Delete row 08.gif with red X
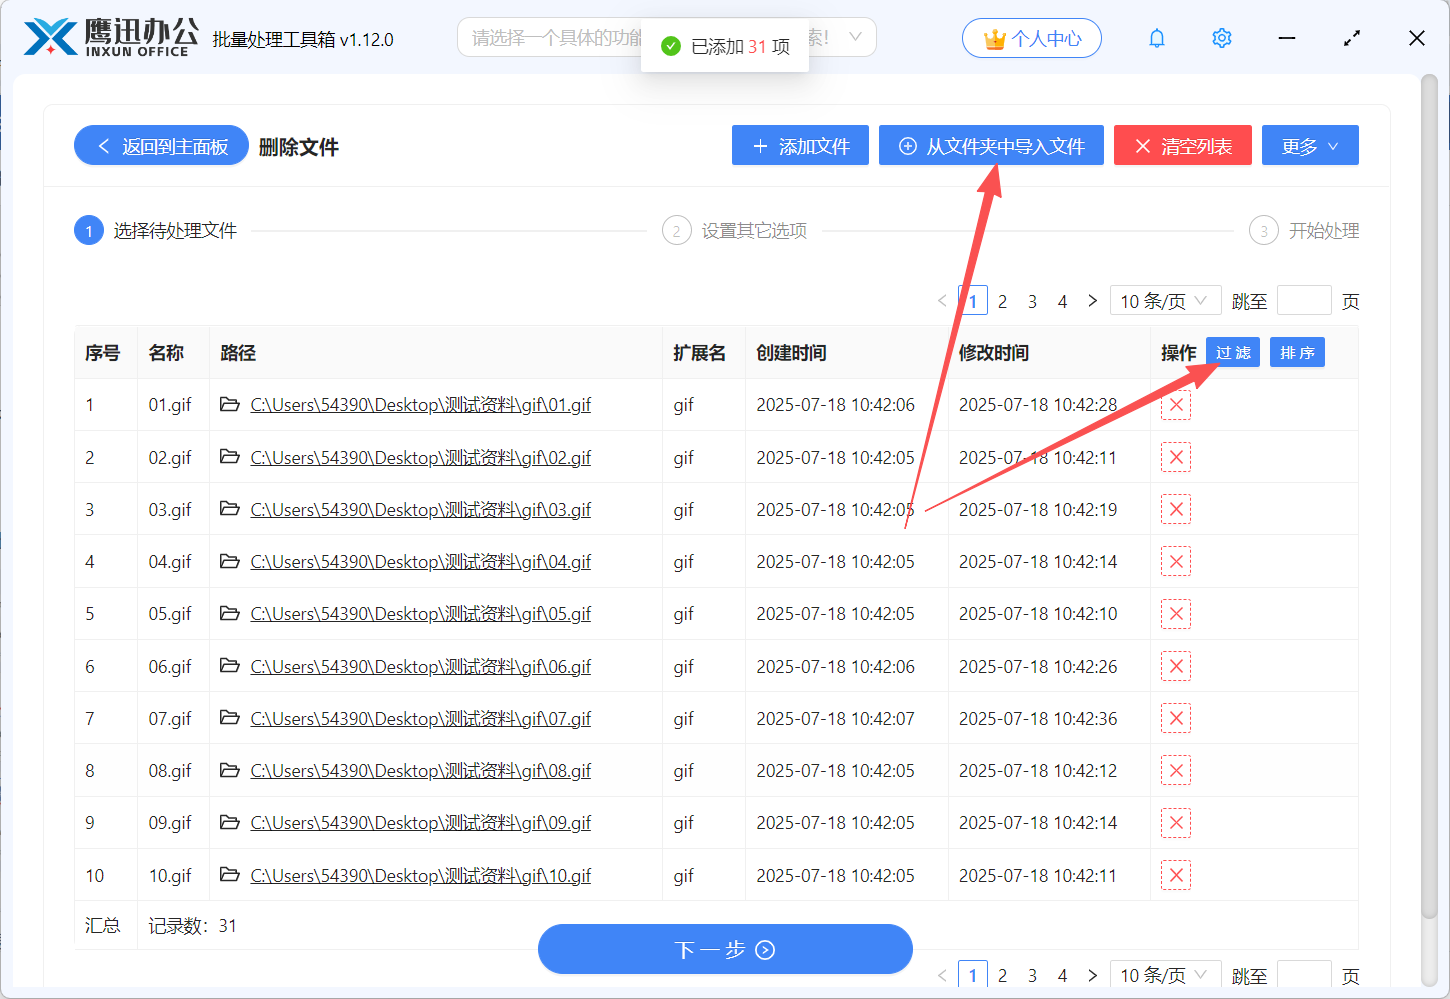The height and width of the screenshot is (999, 1450). click(x=1176, y=770)
